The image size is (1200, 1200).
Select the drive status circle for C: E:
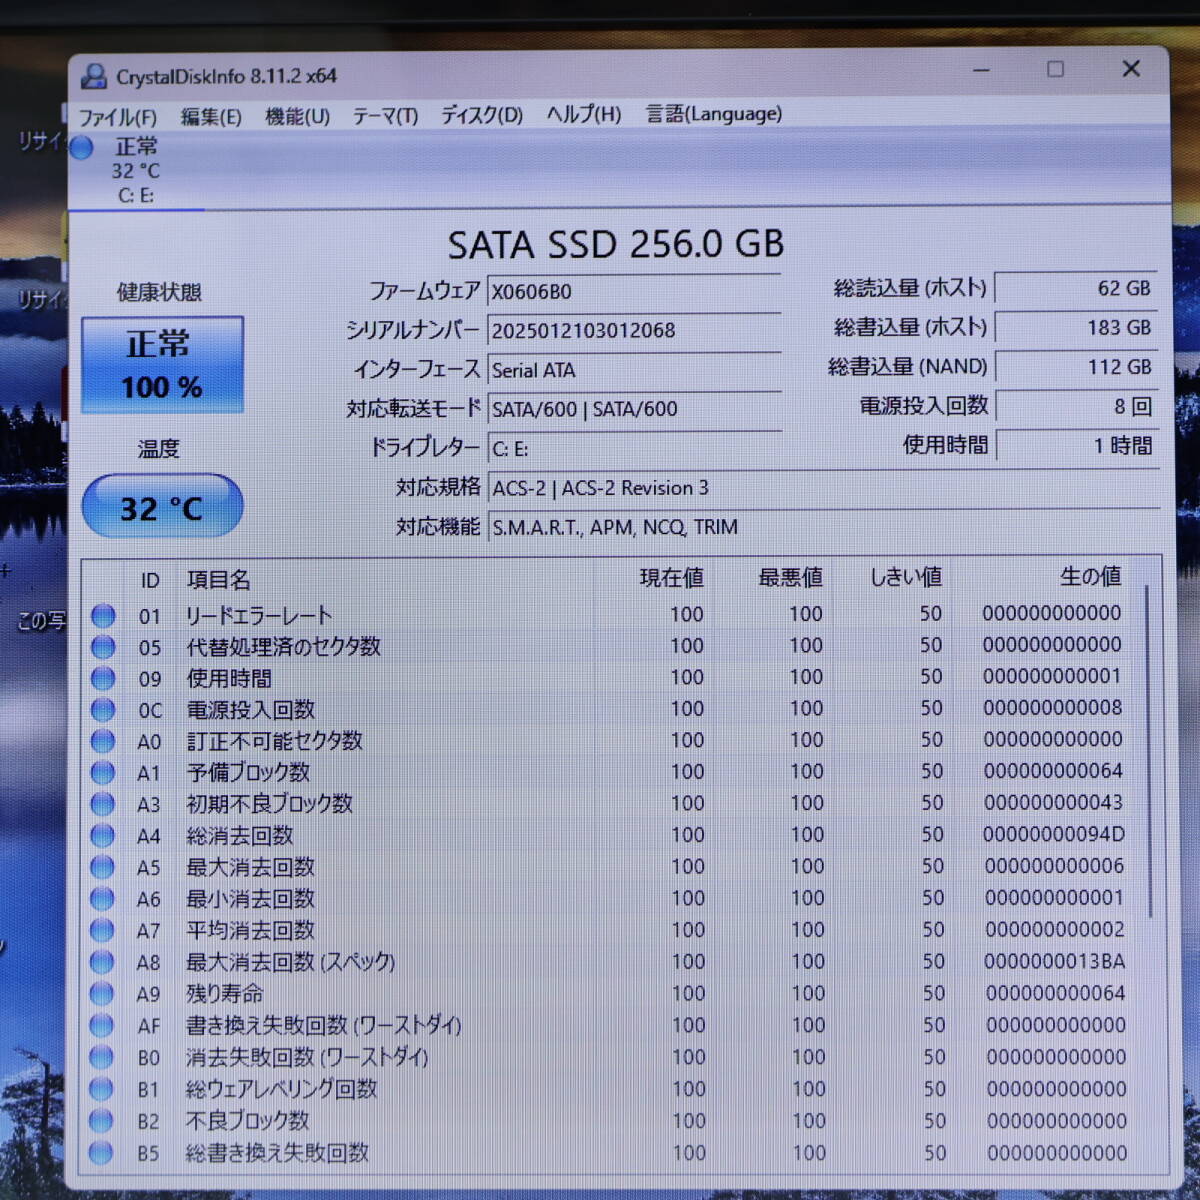coord(82,148)
